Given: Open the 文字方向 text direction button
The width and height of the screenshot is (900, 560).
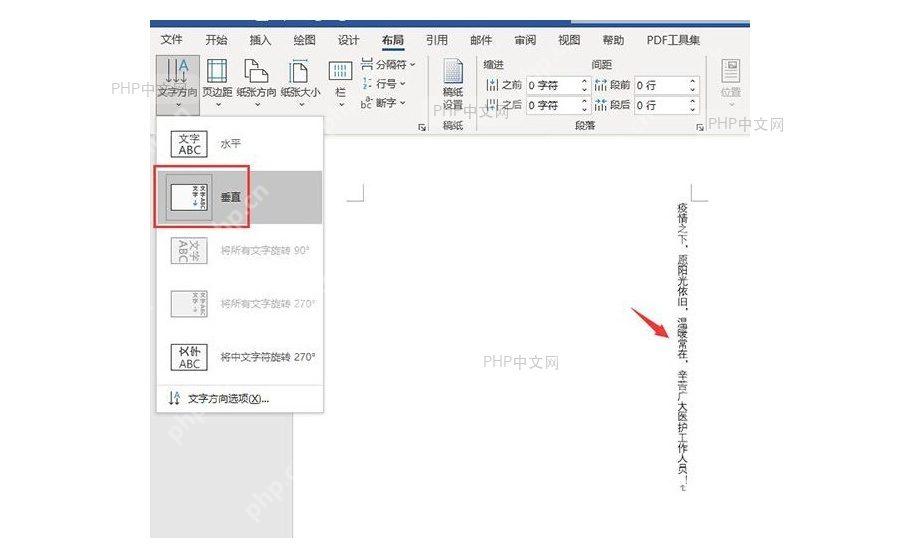Looking at the screenshot, I should [x=177, y=84].
